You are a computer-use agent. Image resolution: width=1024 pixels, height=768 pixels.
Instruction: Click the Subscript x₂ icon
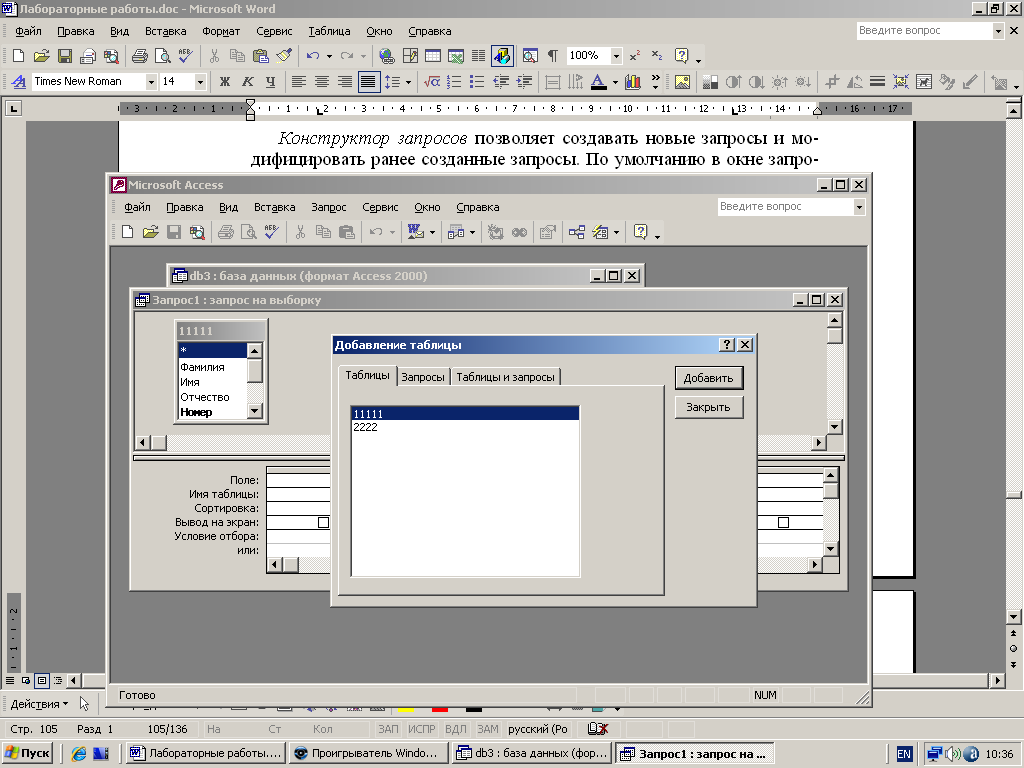[657, 56]
